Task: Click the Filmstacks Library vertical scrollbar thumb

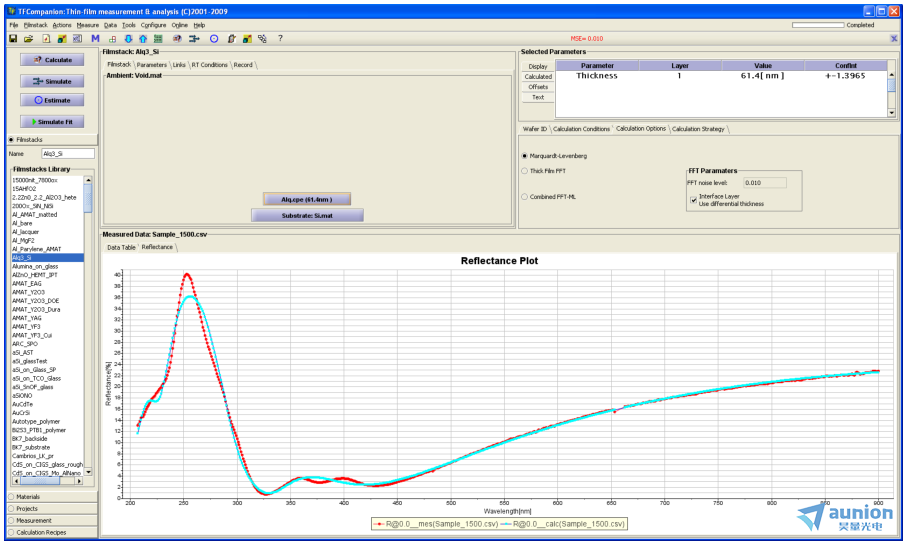Action: pos(88,199)
